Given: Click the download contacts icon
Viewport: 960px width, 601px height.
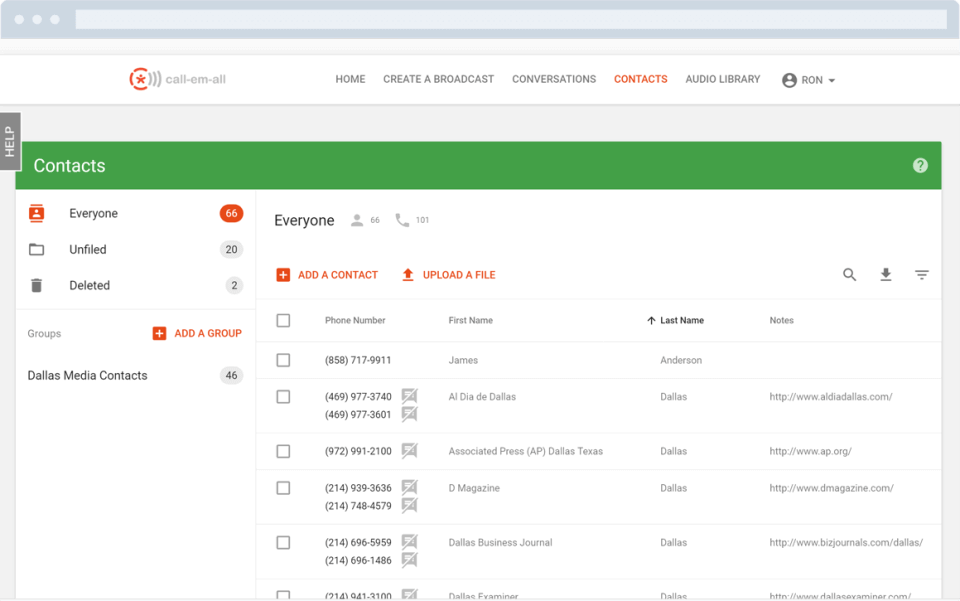Looking at the screenshot, I should pyautogui.click(x=886, y=274).
